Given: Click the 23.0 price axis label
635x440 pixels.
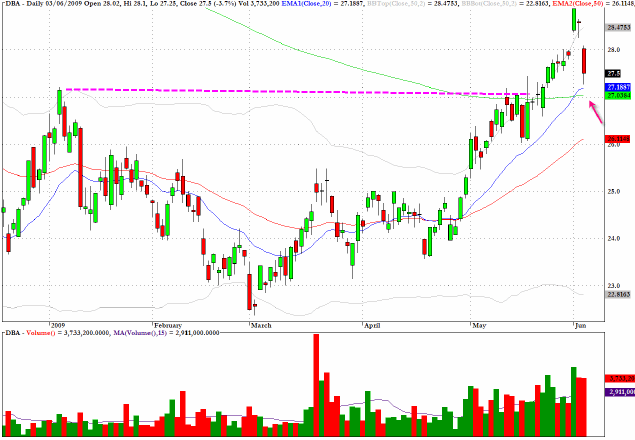Looking at the screenshot, I should pyautogui.click(x=614, y=286).
